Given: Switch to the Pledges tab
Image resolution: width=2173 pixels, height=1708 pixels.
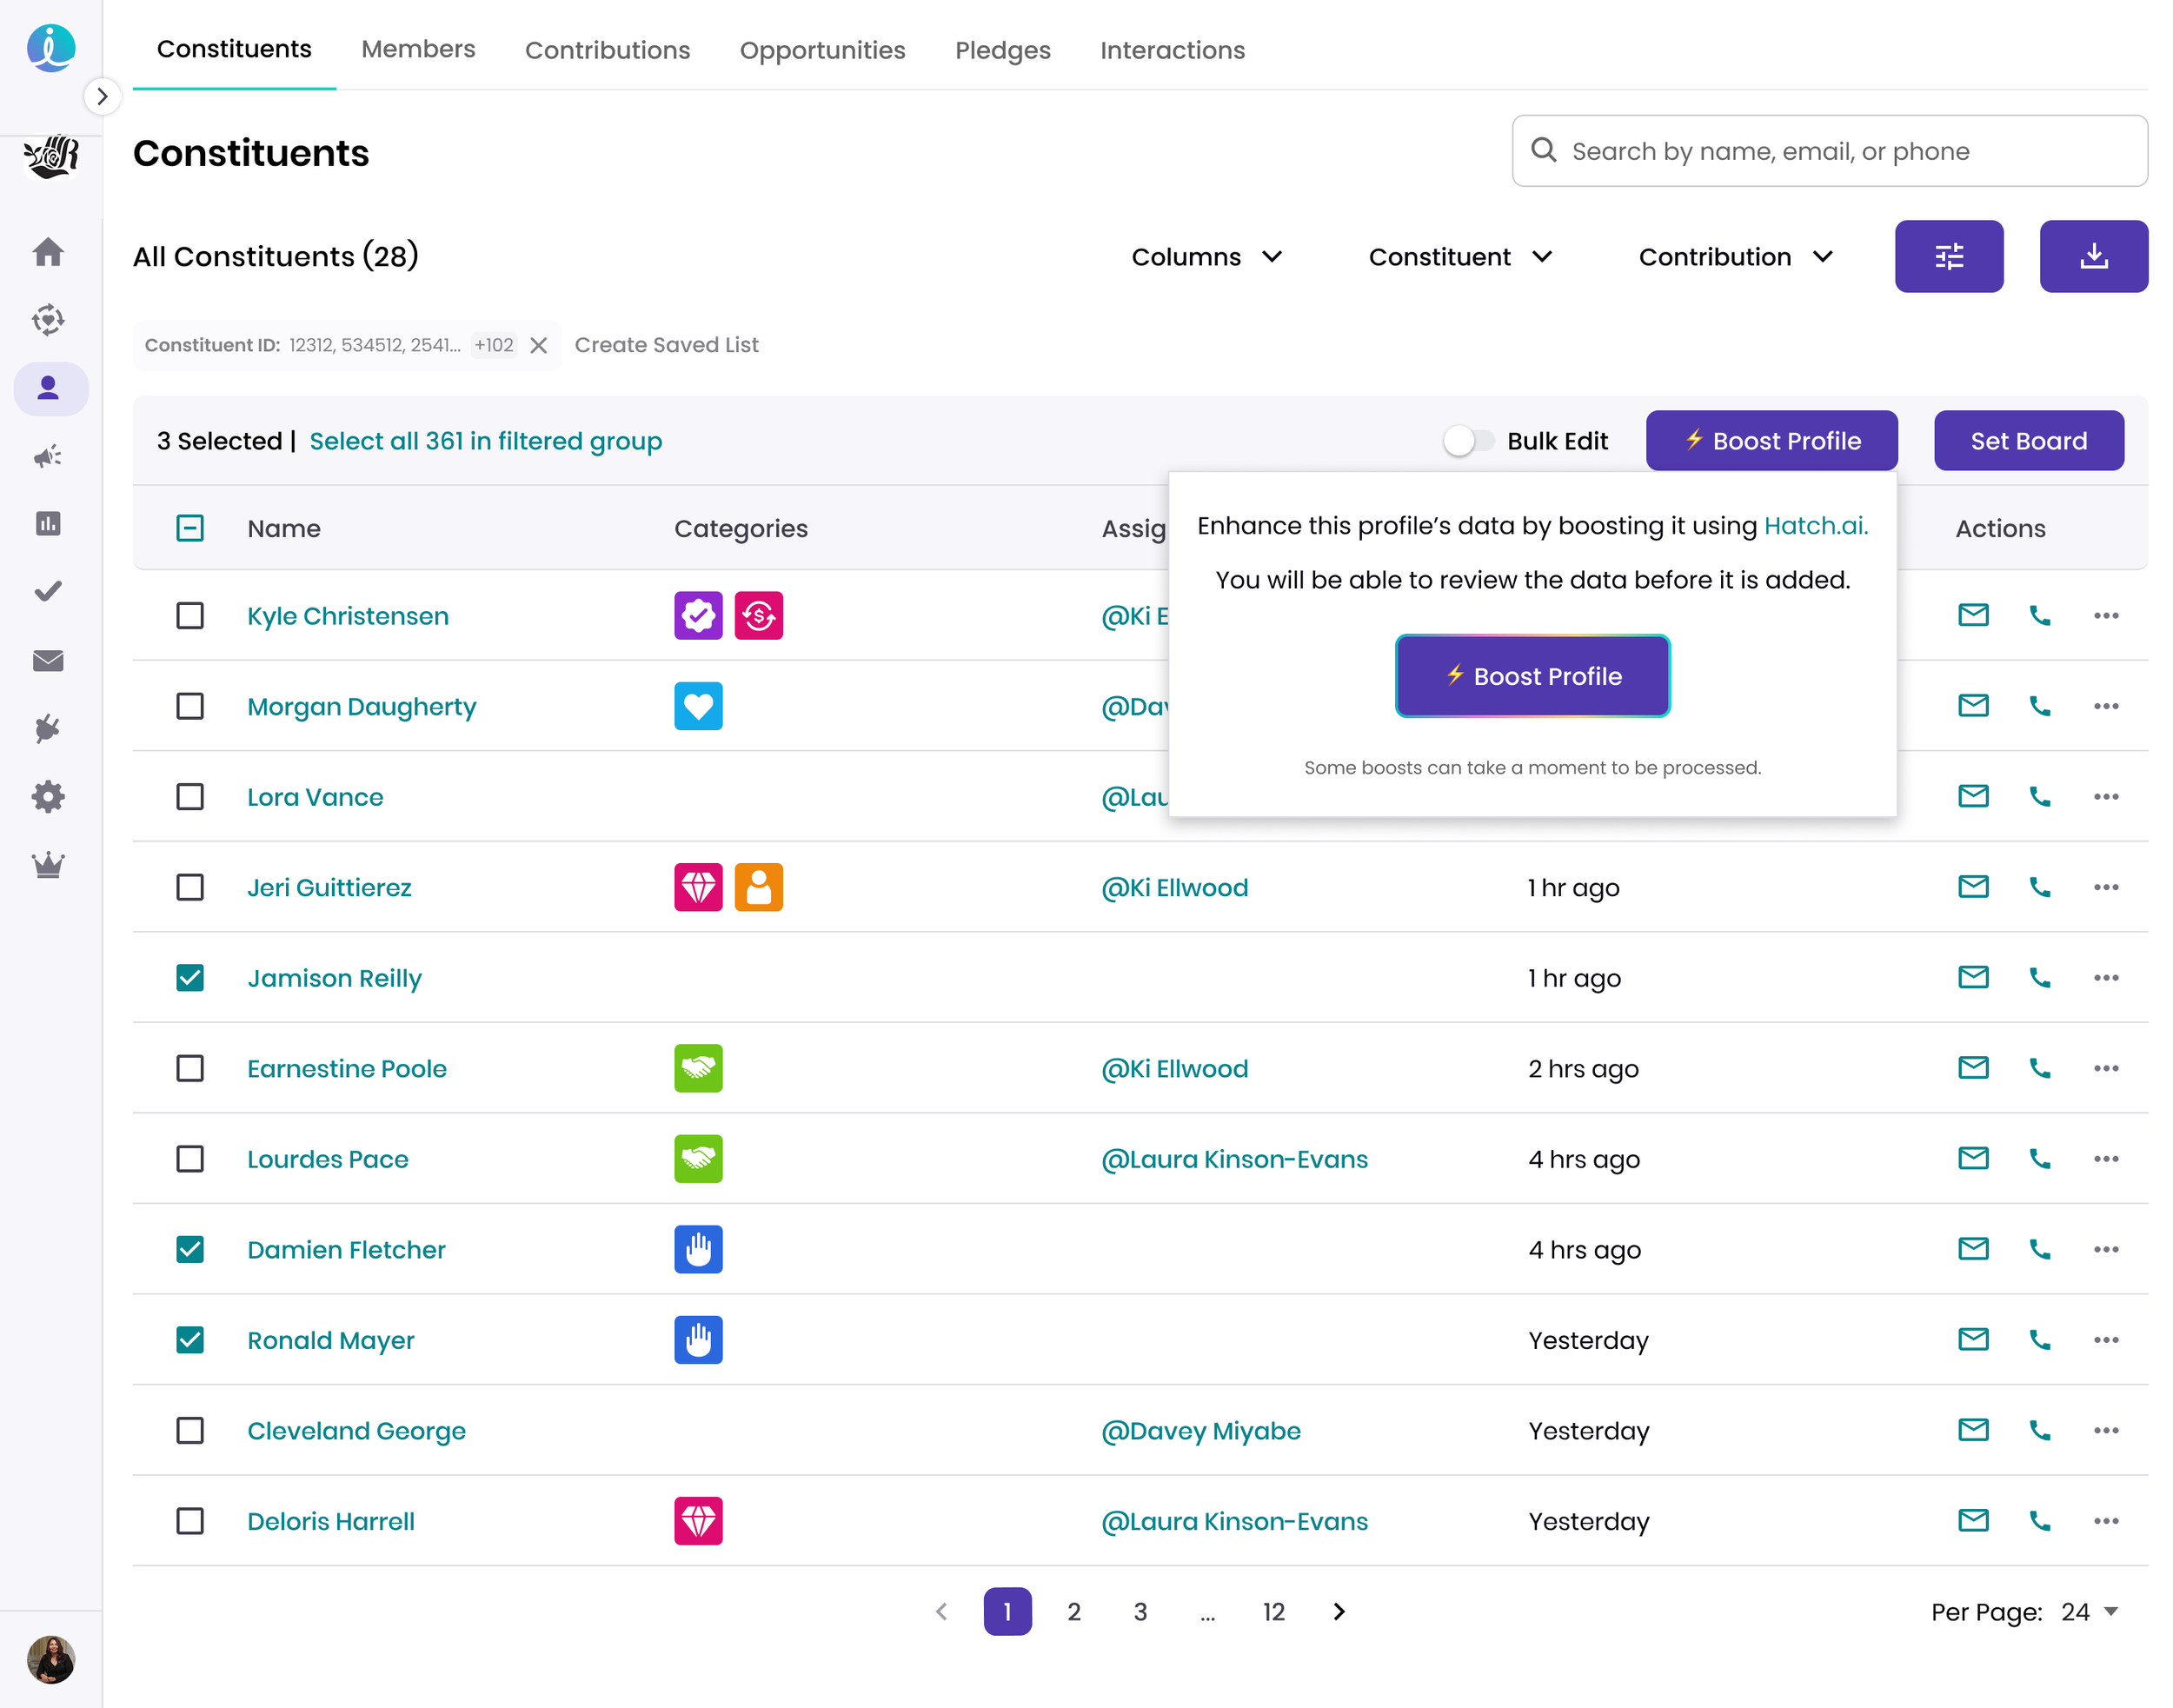Looking at the screenshot, I should click(1002, 50).
